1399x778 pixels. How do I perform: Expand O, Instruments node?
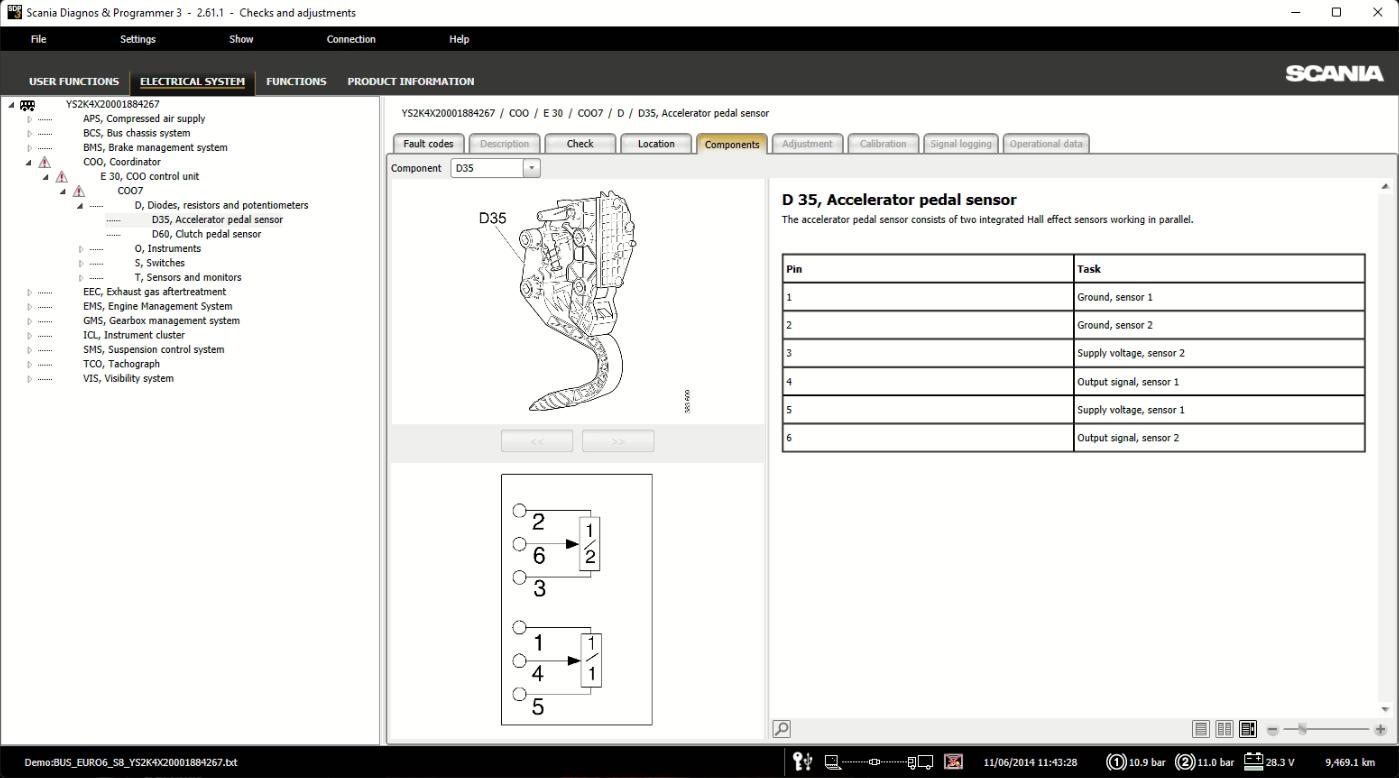(80, 249)
